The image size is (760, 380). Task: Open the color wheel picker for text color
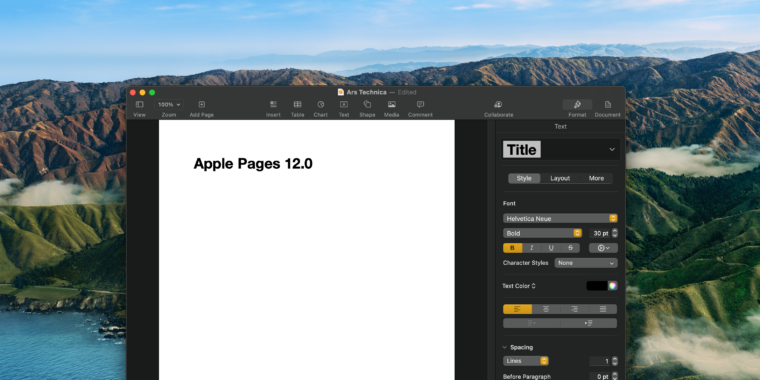click(613, 286)
